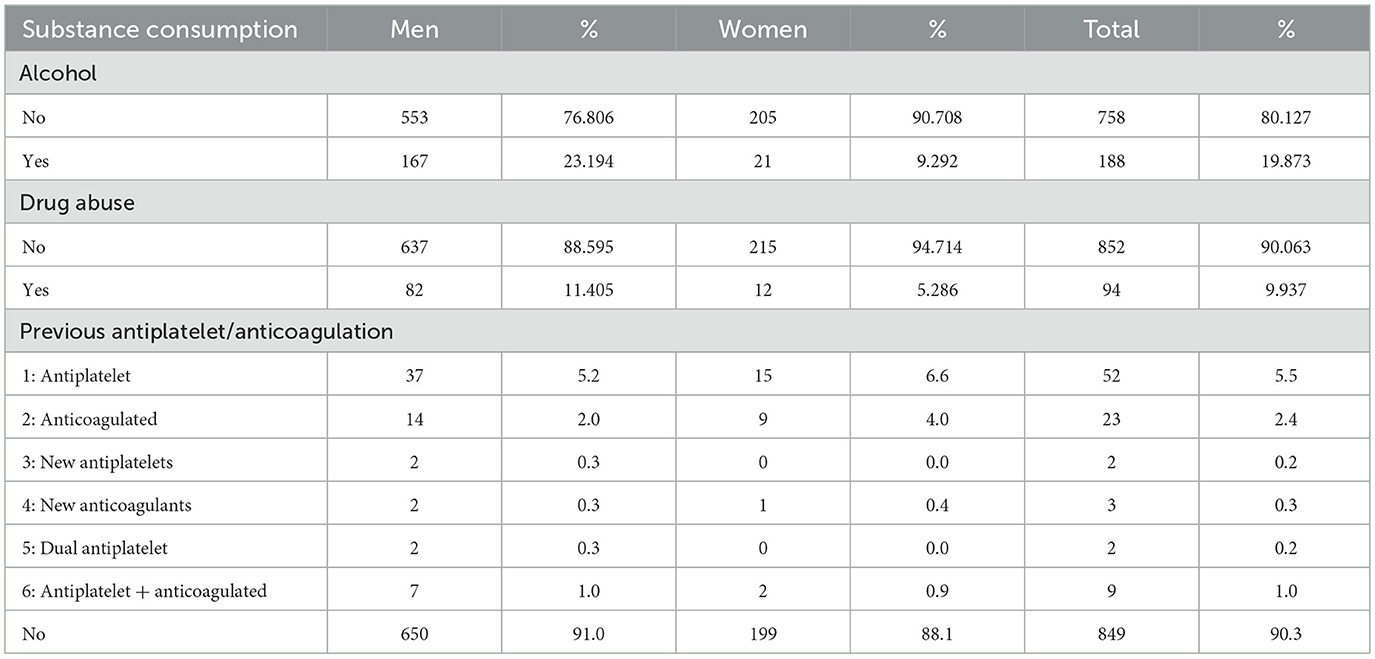Screen dimensions: 1375x659
Task: Select the Men column header
Action: tap(414, 29)
